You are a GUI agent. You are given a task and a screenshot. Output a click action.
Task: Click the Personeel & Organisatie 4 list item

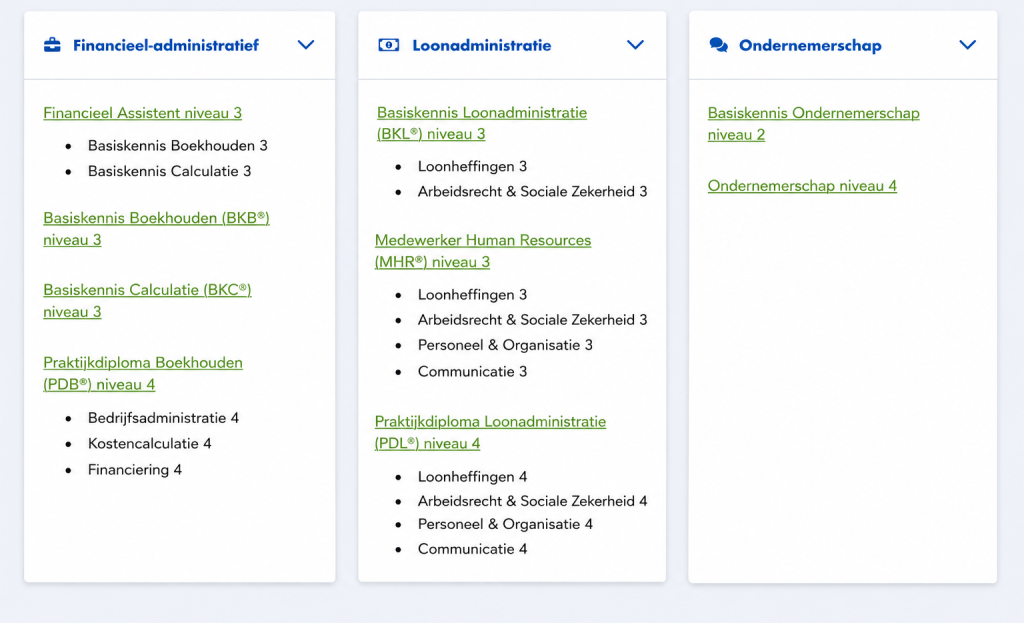(x=505, y=524)
